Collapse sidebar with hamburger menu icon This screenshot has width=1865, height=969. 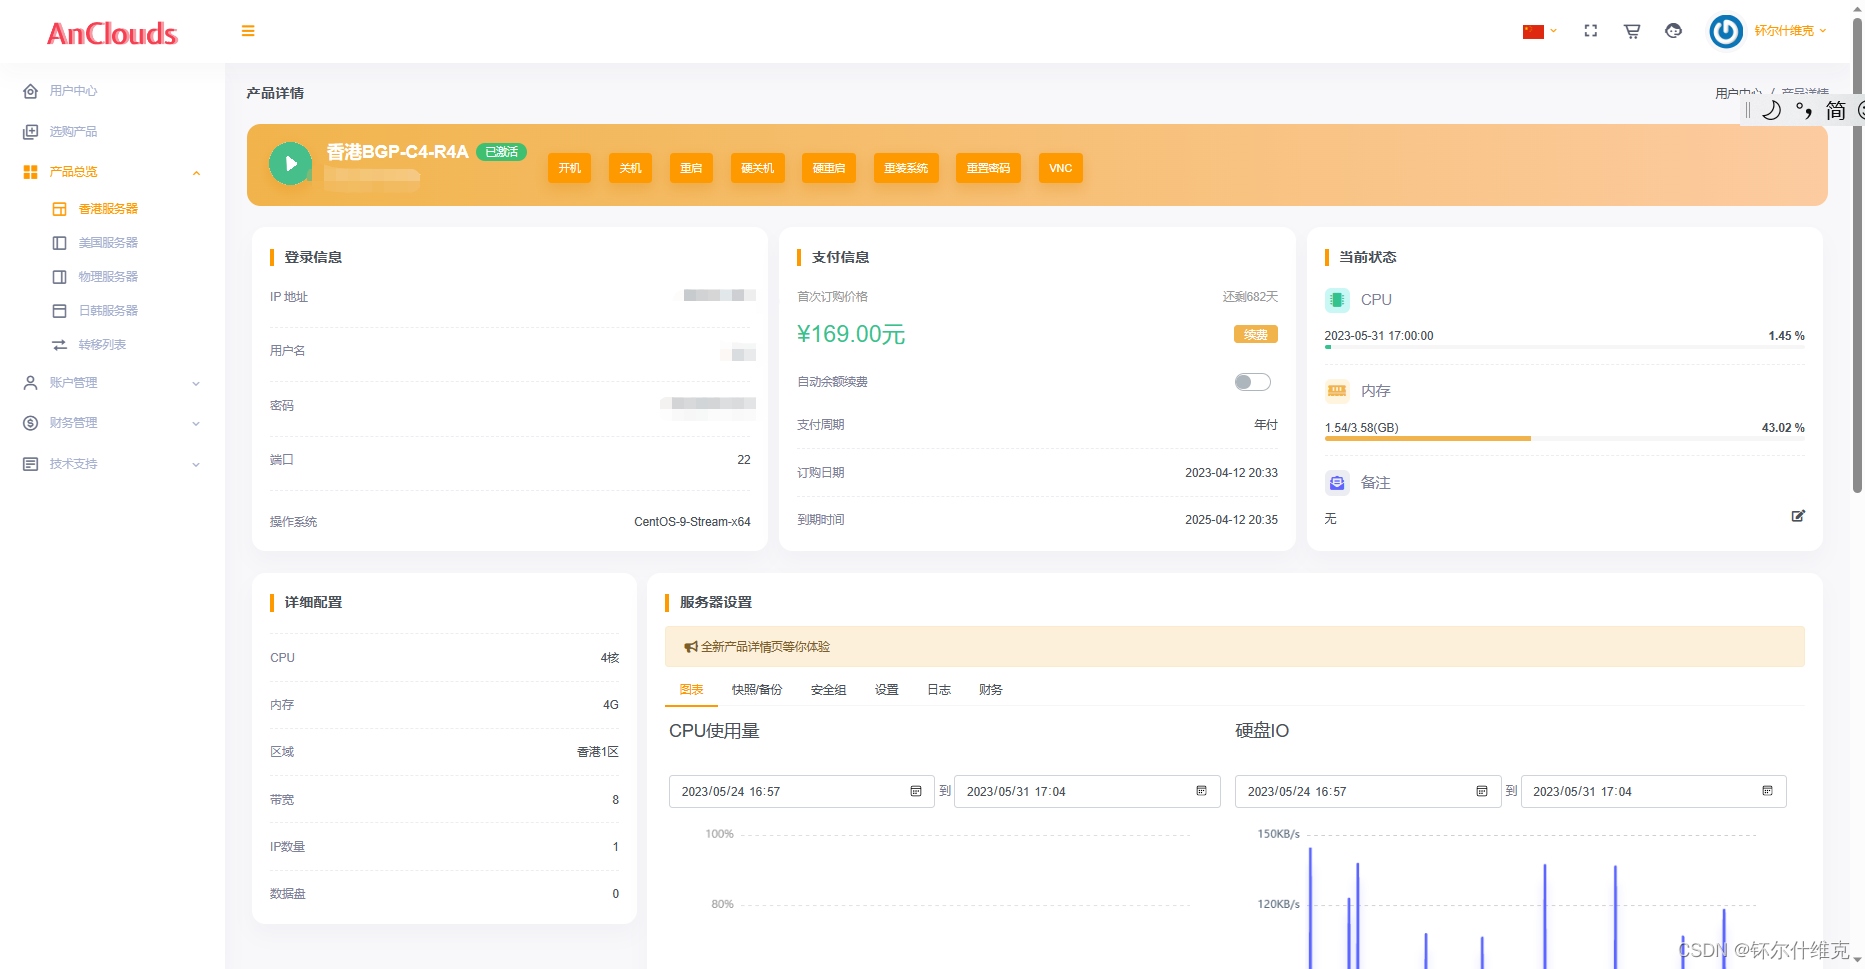pos(248,31)
